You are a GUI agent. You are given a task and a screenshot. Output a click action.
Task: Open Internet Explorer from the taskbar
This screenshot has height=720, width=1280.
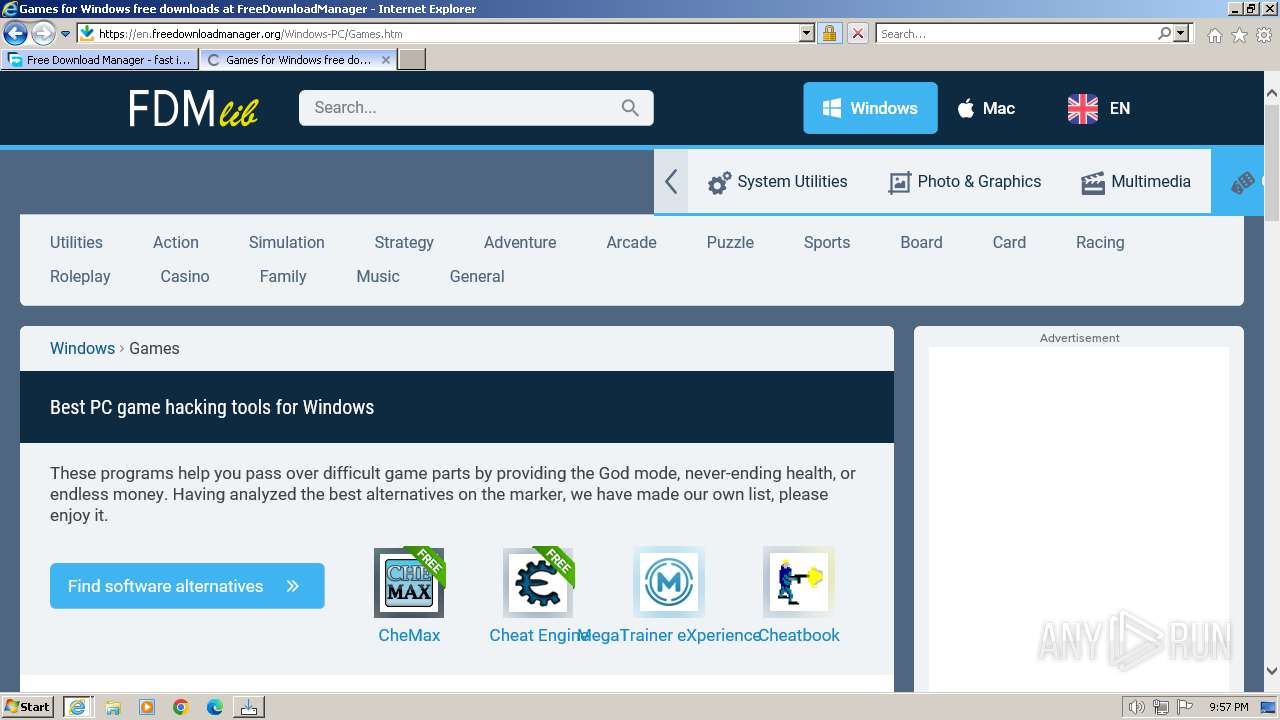click(78, 707)
